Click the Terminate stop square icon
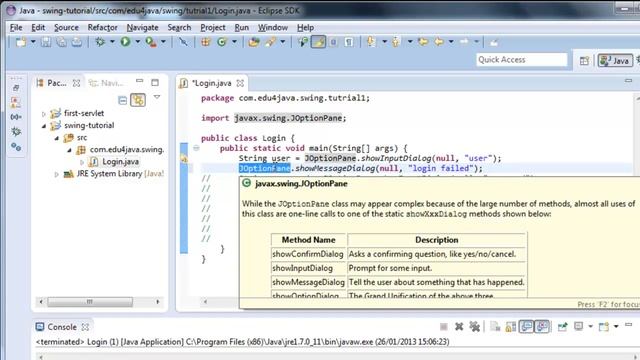640x360 pixels. 444,327
